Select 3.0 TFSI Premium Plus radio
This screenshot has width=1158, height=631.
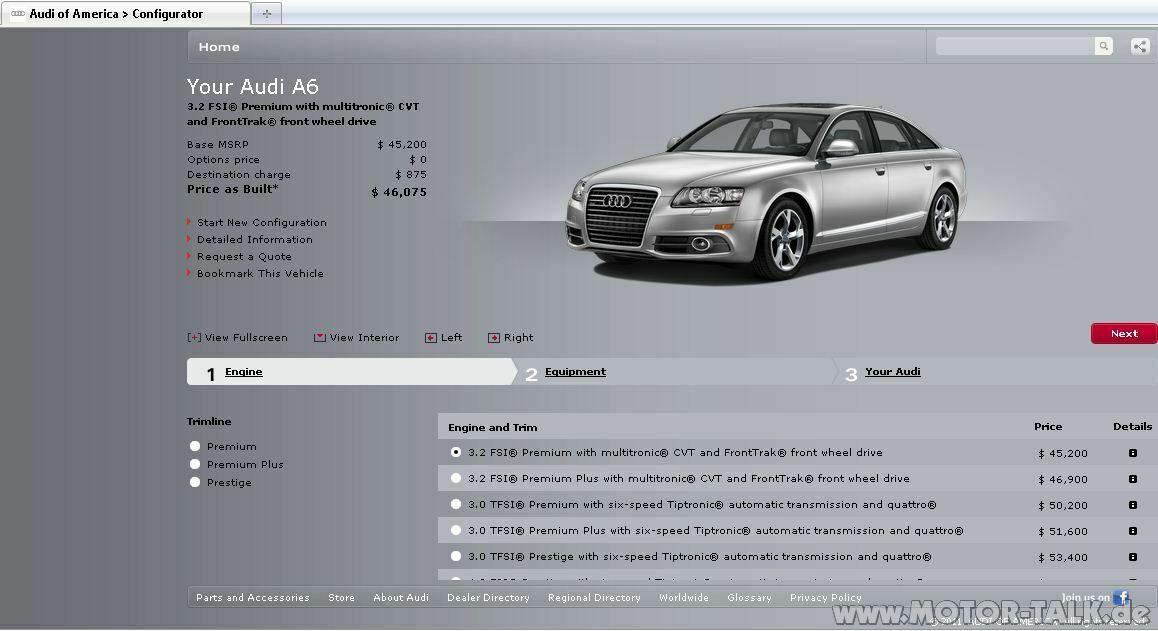point(456,530)
